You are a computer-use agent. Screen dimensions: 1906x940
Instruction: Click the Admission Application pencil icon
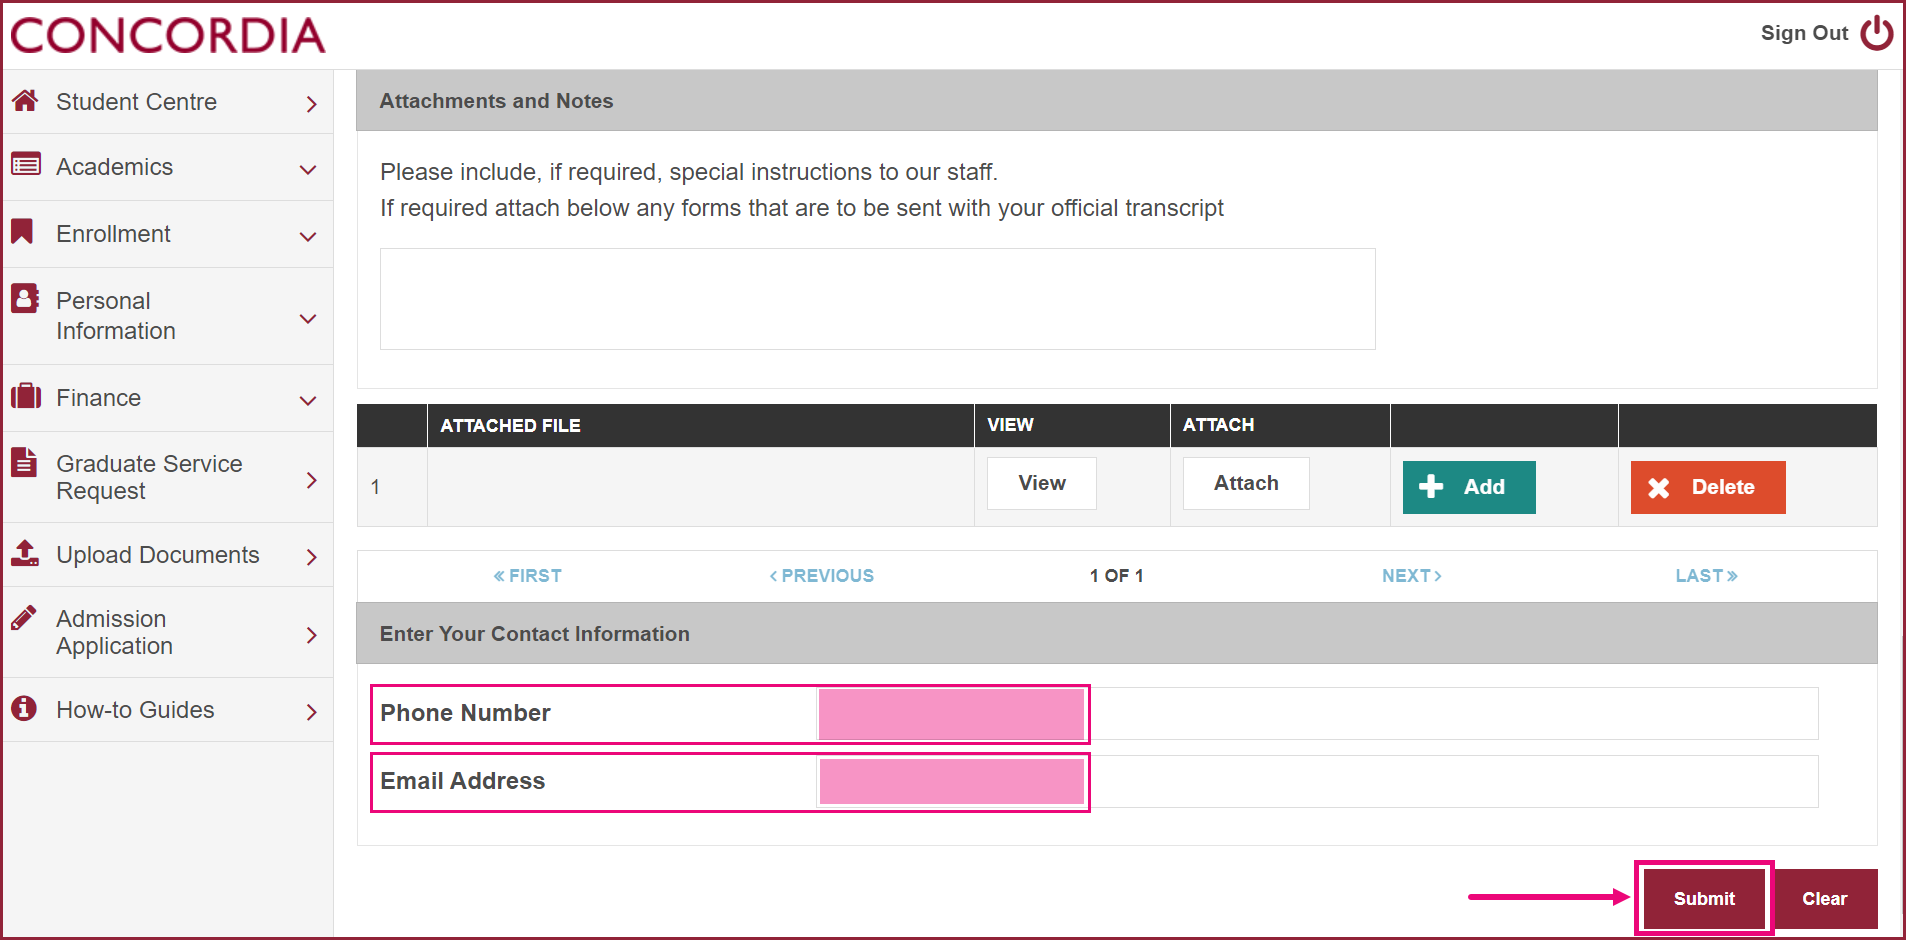click(24, 617)
